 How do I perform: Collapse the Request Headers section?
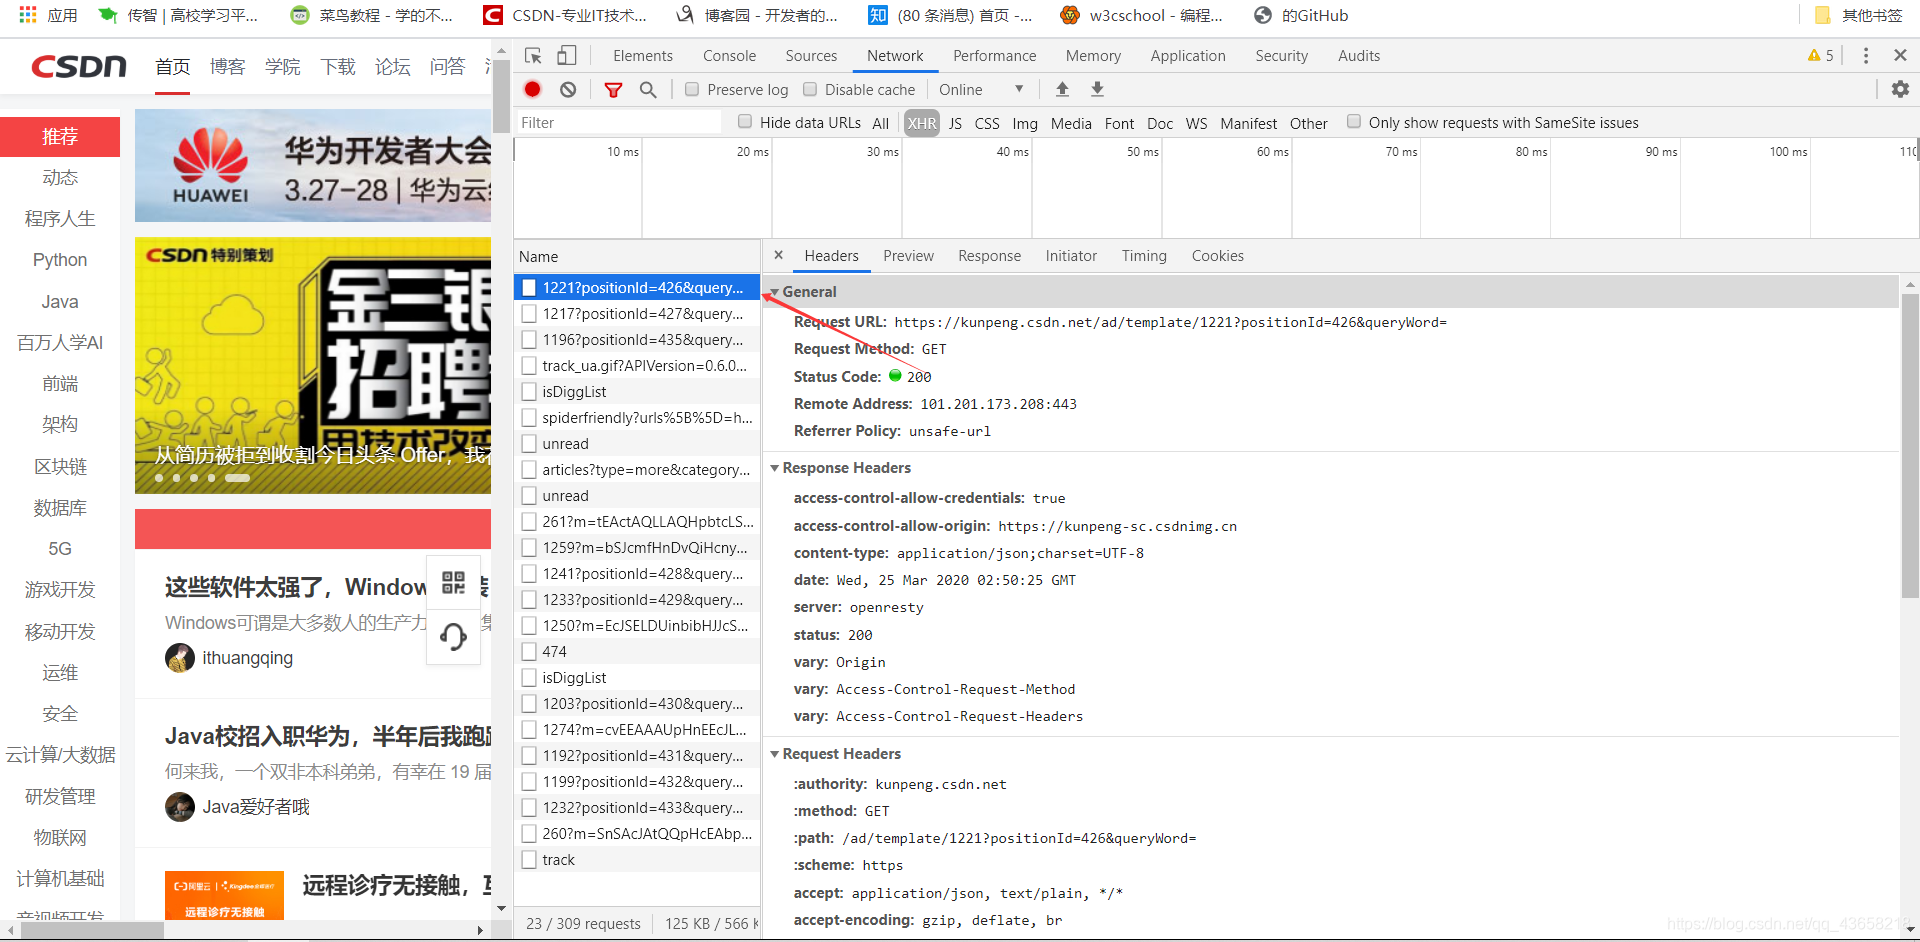click(775, 754)
